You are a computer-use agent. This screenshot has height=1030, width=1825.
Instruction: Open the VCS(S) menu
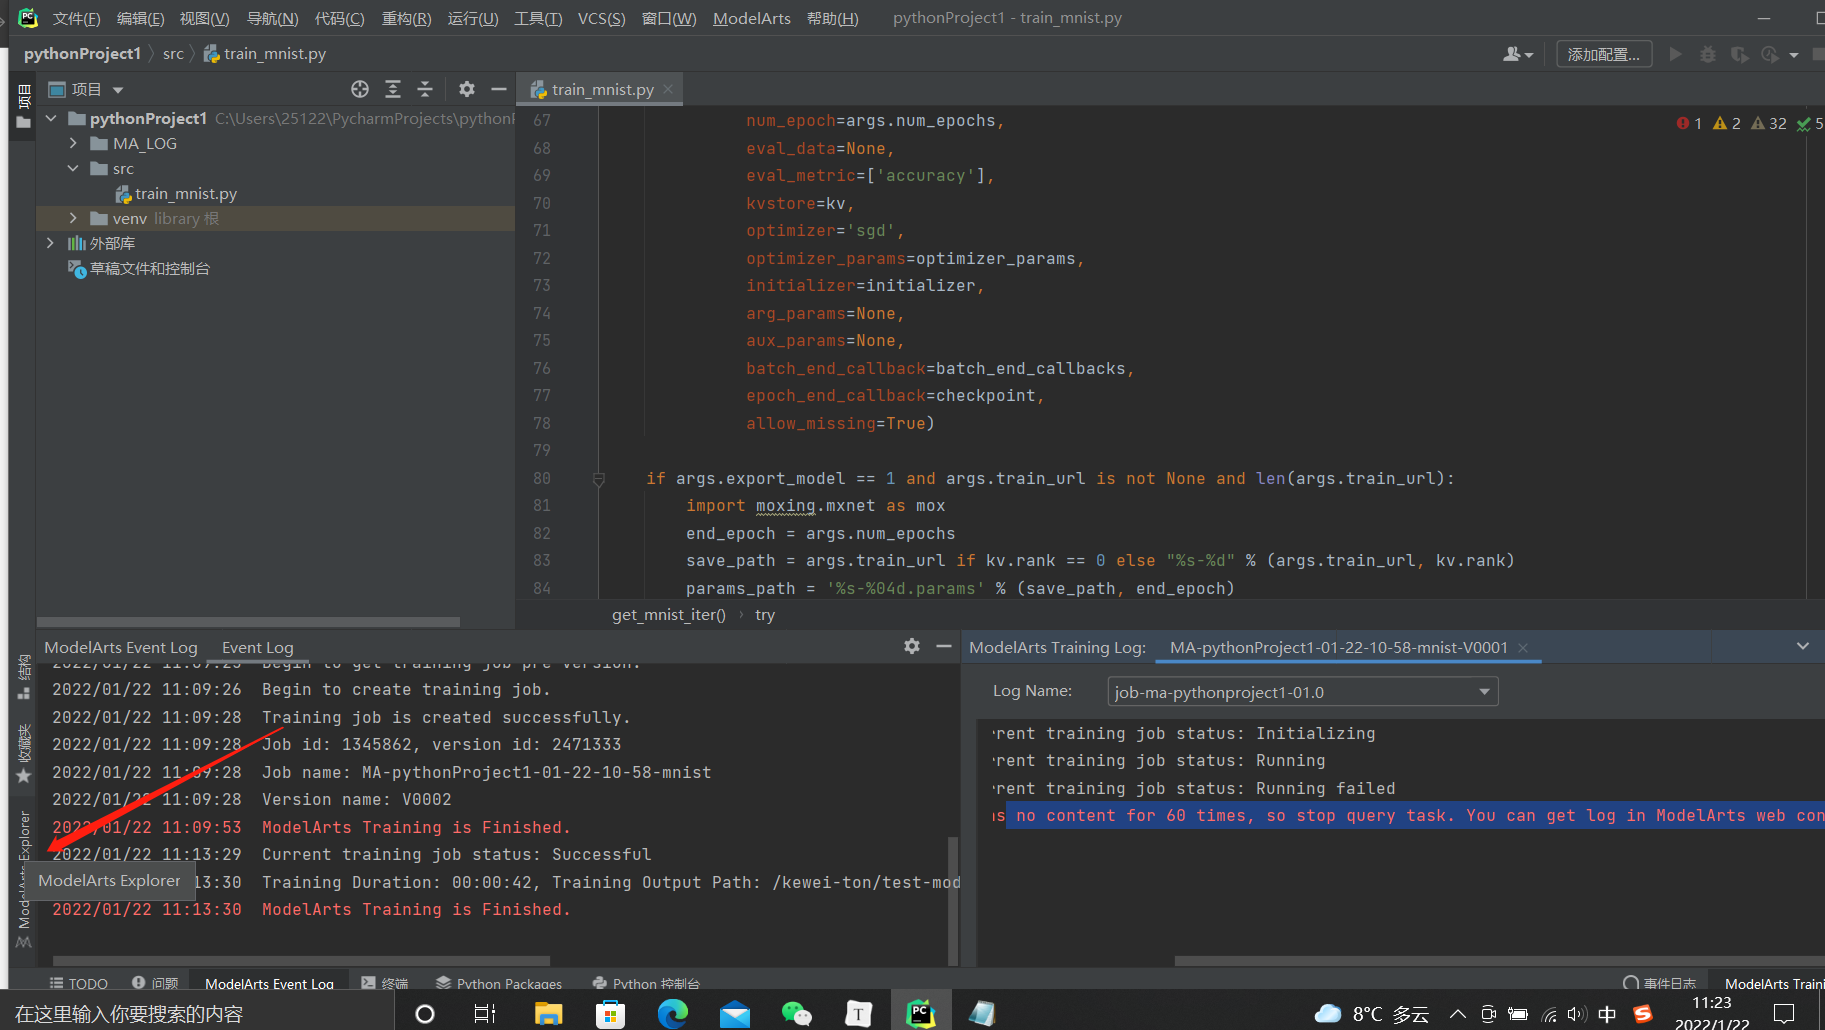point(601,18)
